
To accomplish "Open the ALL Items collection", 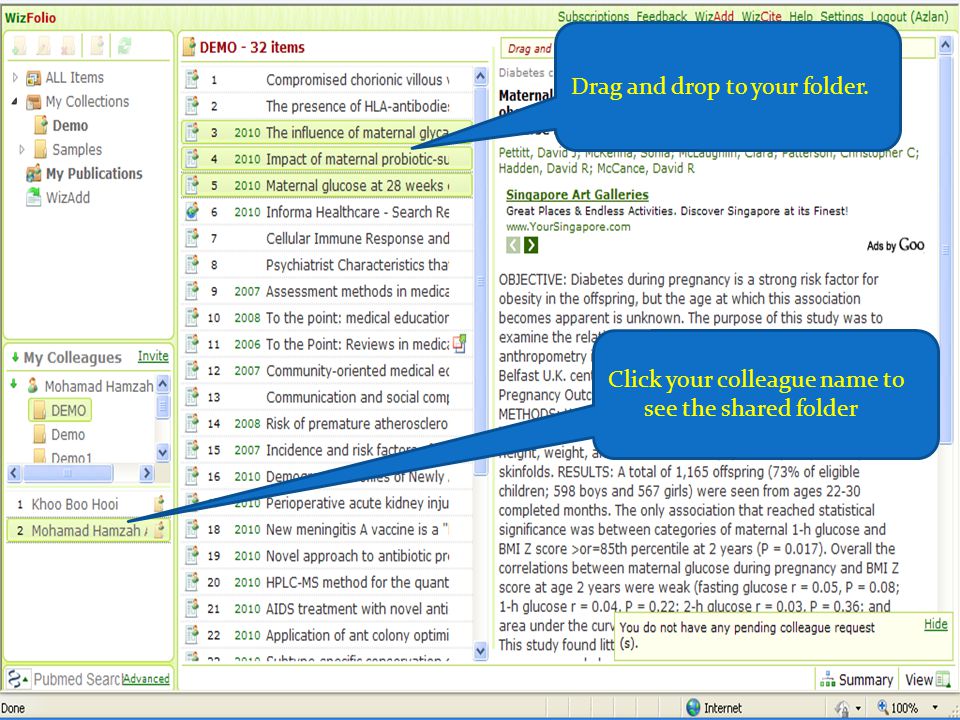I will [74, 78].
